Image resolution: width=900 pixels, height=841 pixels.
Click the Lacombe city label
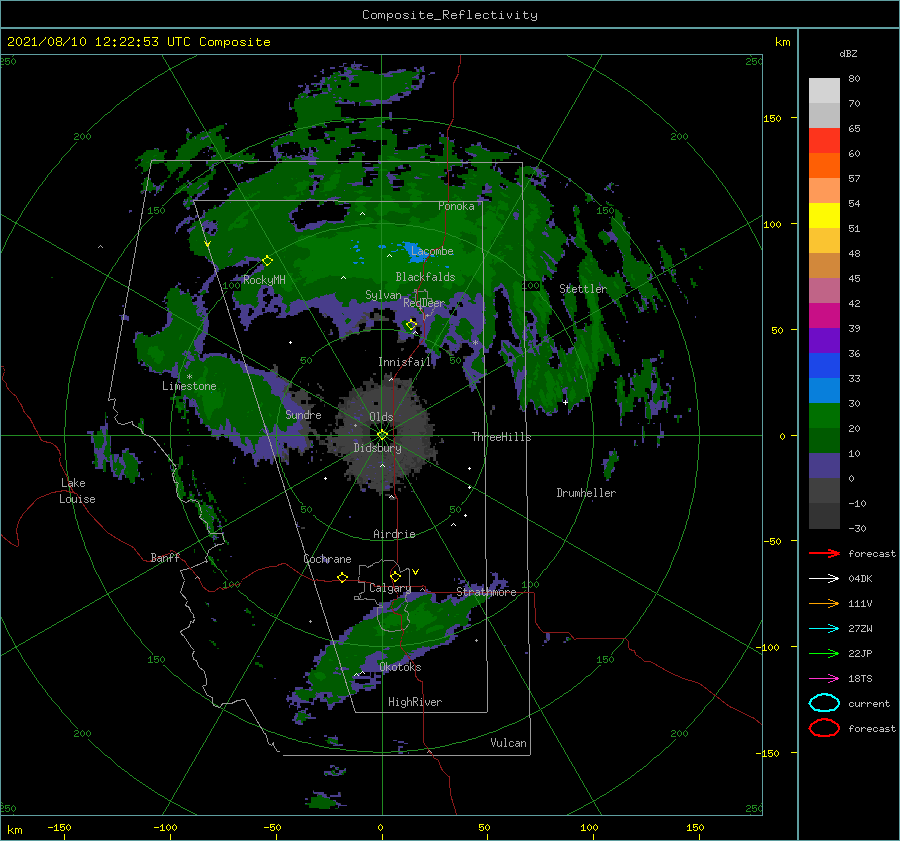432,251
